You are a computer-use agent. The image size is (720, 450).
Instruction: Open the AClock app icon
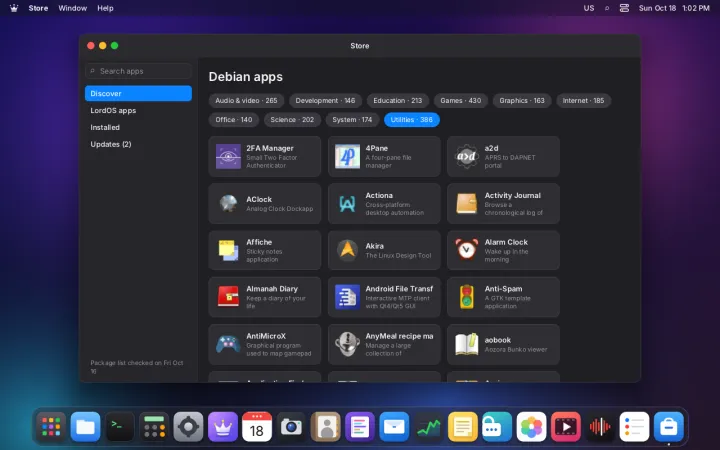(x=228, y=203)
